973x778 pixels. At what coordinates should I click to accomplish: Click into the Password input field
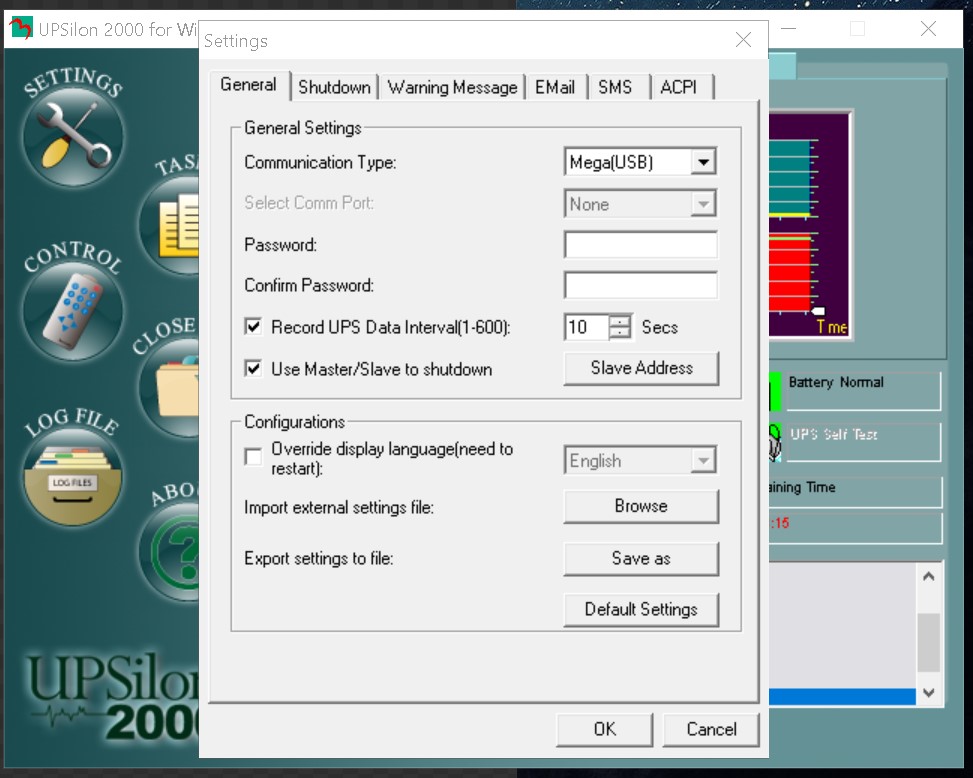point(640,245)
